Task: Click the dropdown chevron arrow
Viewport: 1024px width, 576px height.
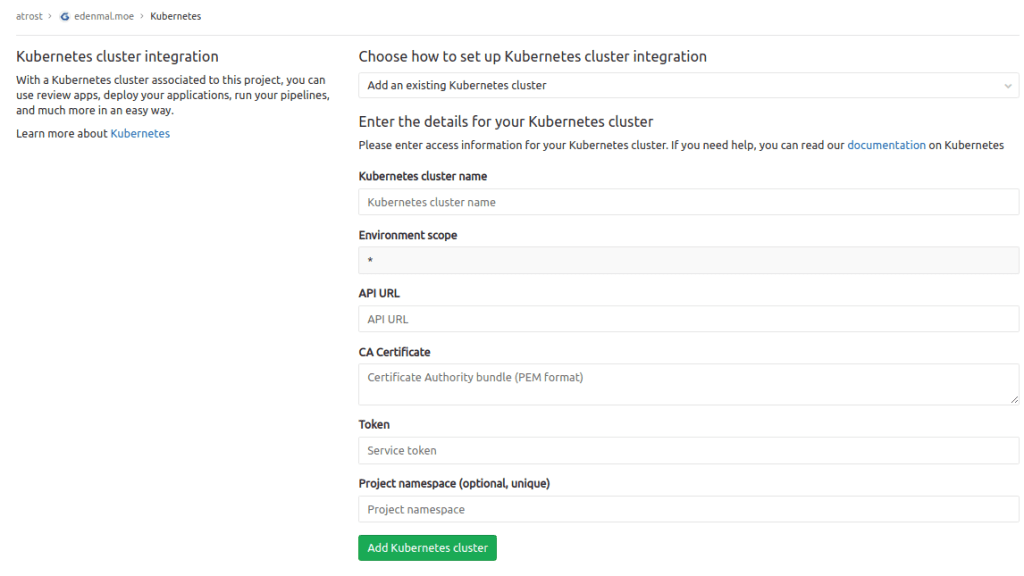Action: [1008, 85]
